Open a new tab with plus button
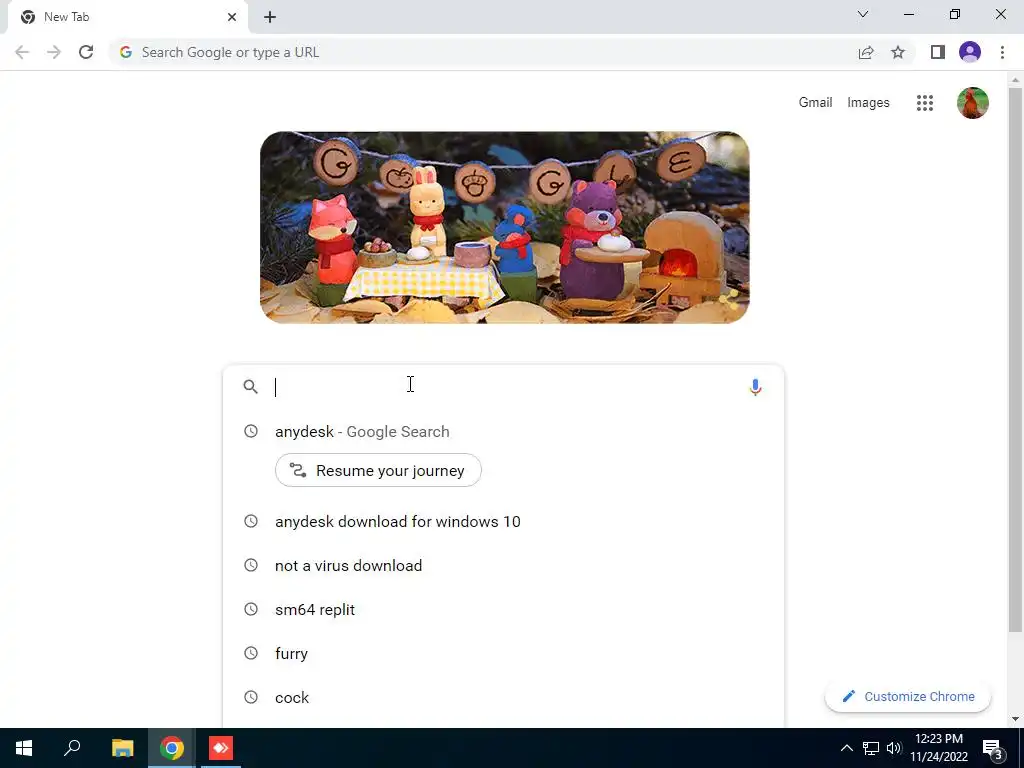 tap(270, 17)
